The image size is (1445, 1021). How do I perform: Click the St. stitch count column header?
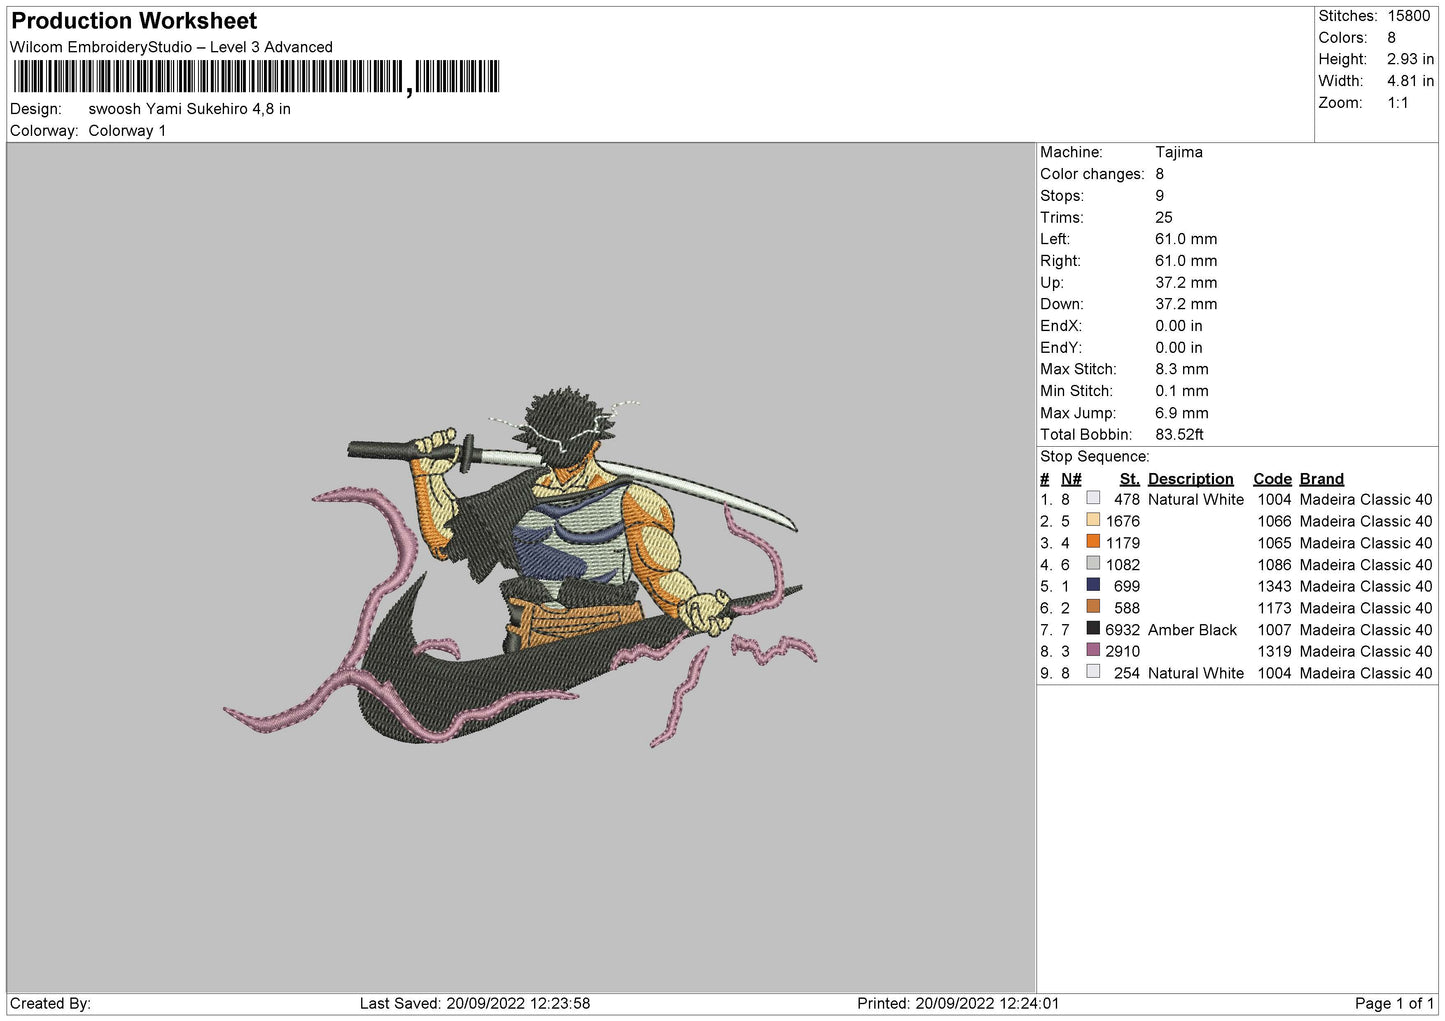tap(1129, 479)
